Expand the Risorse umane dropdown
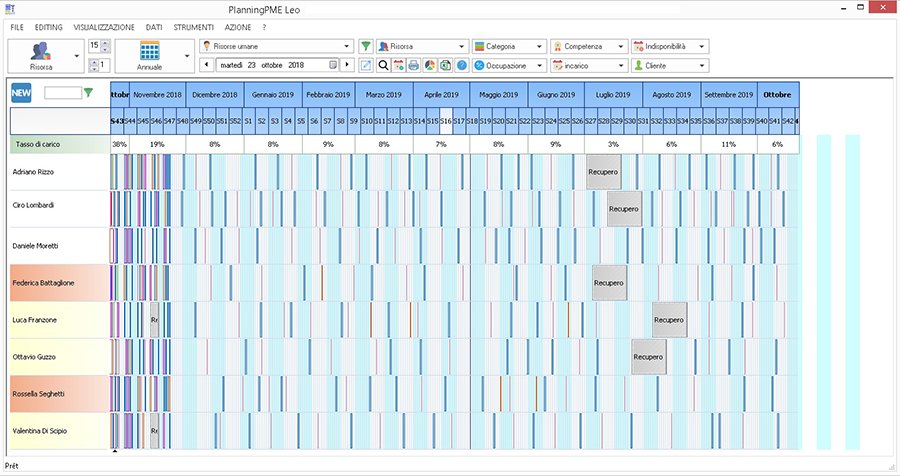Image resolution: width=900 pixels, height=476 pixels. pos(347,46)
